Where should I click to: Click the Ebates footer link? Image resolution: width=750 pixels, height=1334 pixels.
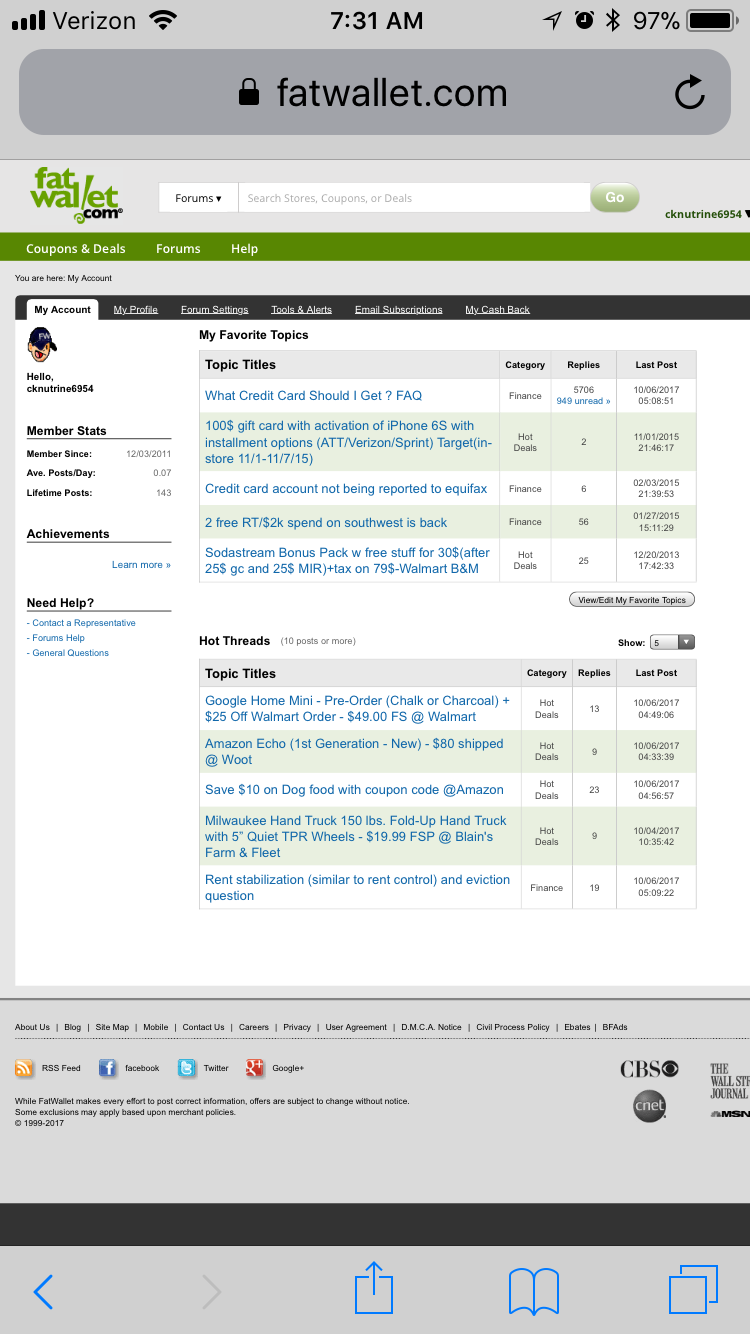click(577, 1027)
